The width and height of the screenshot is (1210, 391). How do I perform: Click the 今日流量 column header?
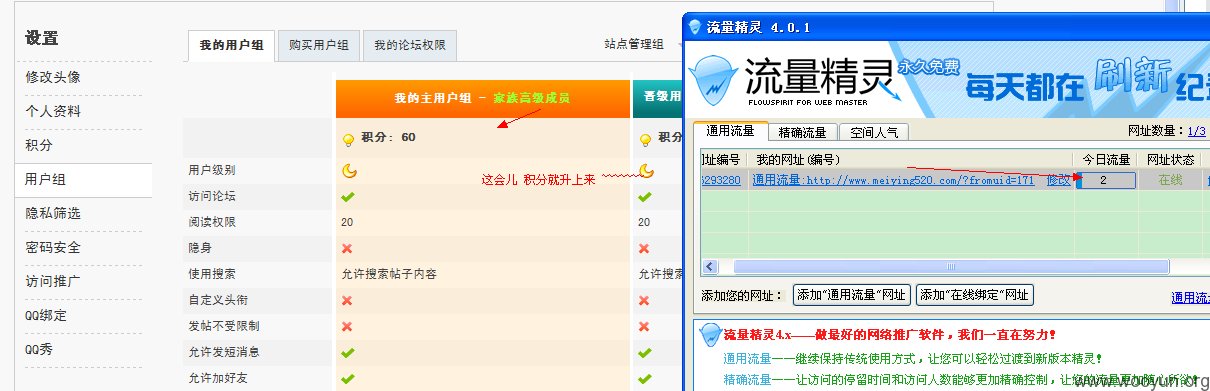[1106, 159]
